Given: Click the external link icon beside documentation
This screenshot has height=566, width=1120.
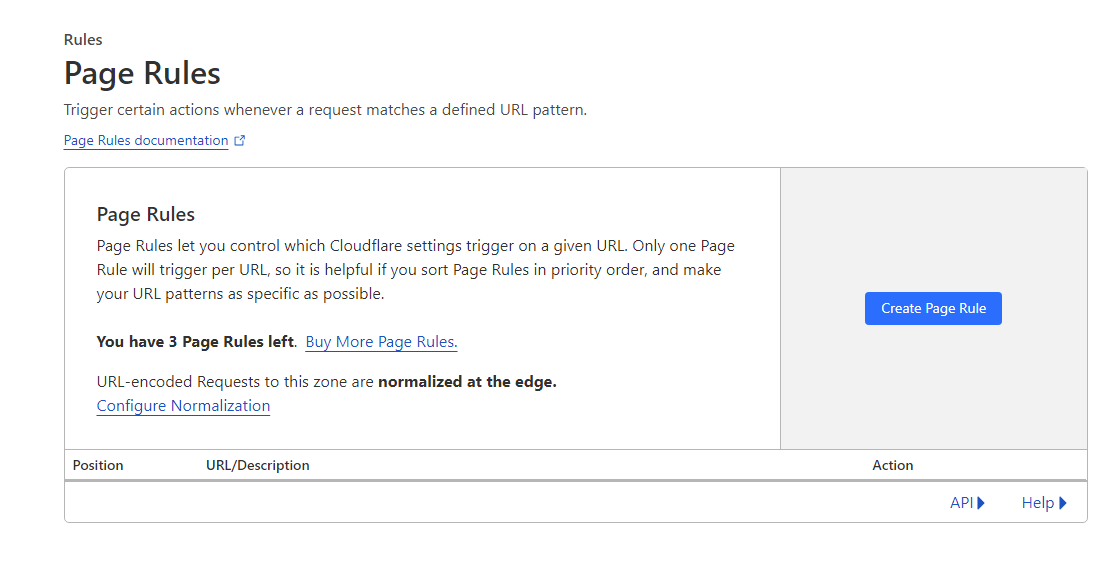Looking at the screenshot, I should pyautogui.click(x=240, y=141).
